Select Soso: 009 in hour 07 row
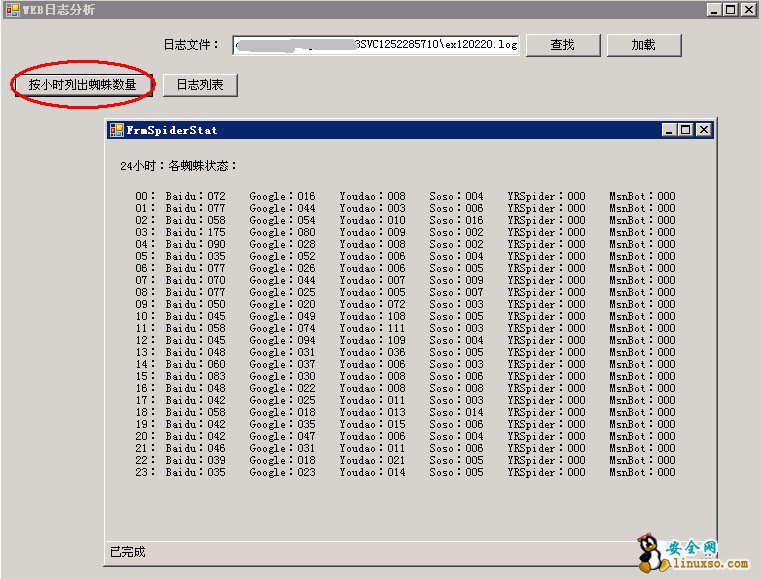Image resolution: width=761 pixels, height=579 pixels. (456, 280)
